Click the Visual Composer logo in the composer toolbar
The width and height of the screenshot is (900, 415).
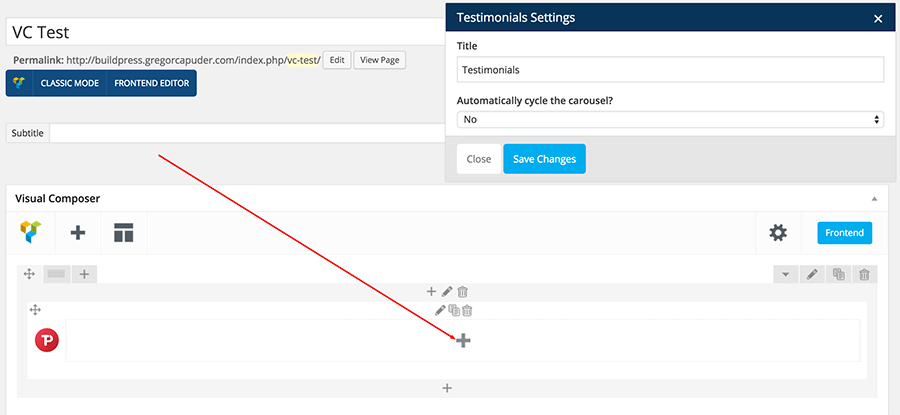31,232
